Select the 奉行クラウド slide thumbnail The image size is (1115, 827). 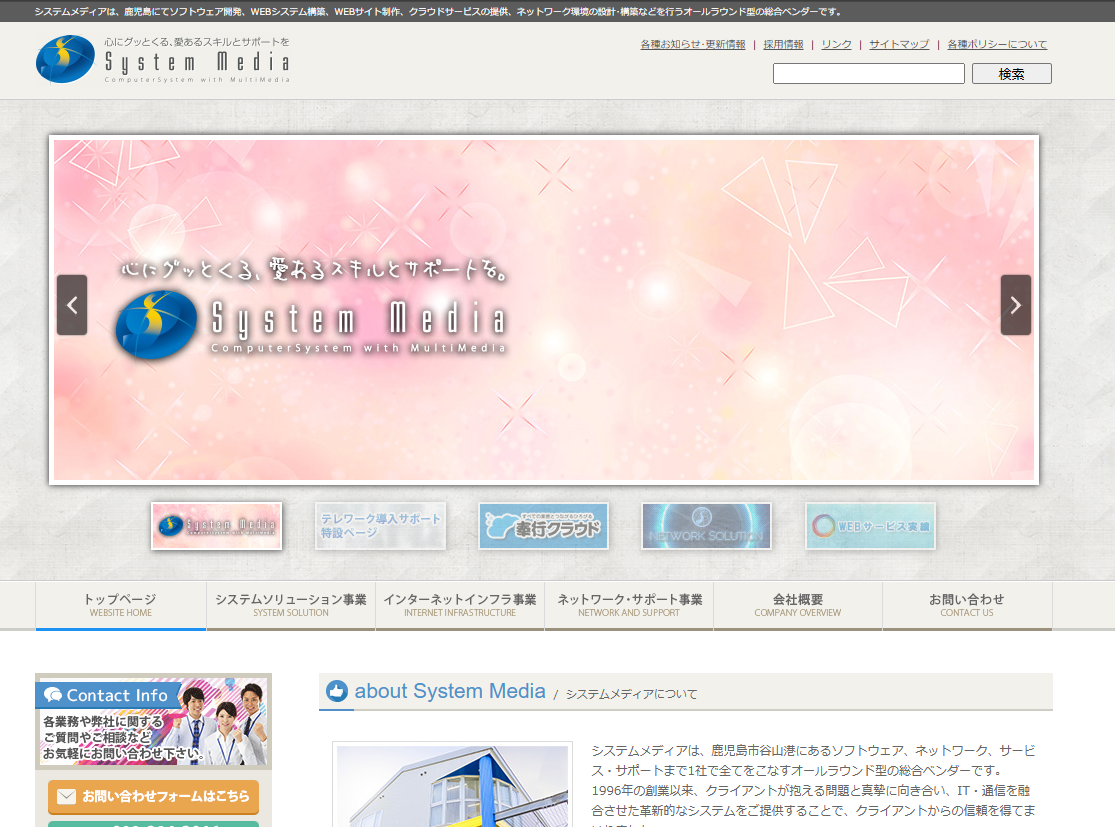(x=543, y=526)
